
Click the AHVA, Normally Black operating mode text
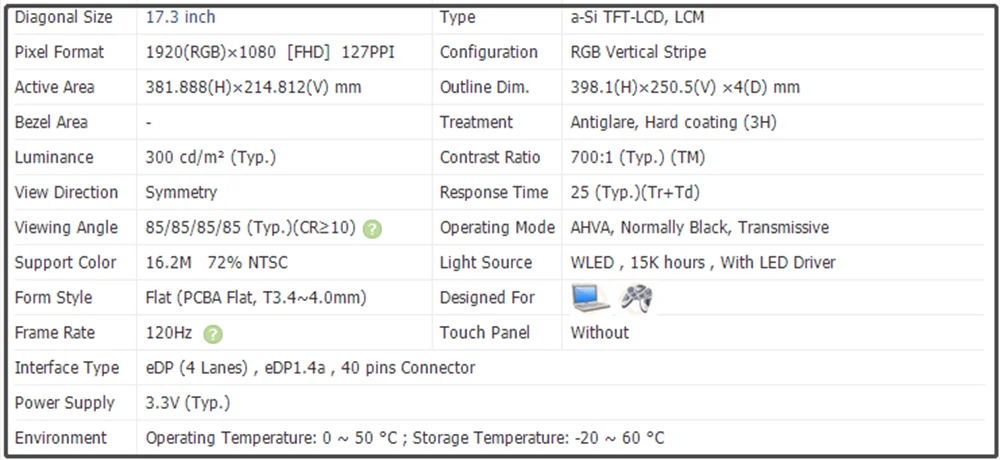pos(699,227)
